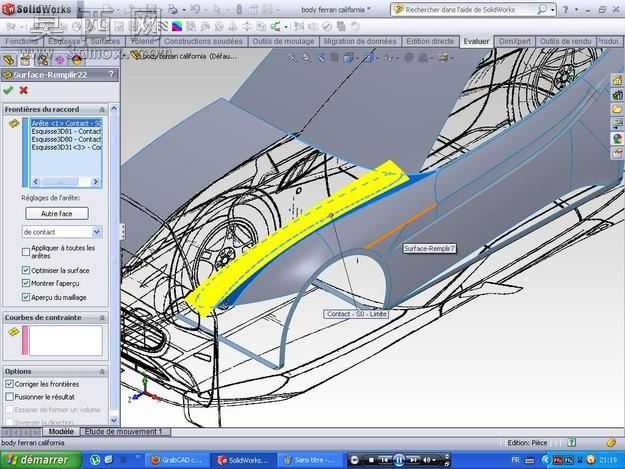625x469 pixels.
Task: Open the Edition directe tab
Action: point(430,41)
